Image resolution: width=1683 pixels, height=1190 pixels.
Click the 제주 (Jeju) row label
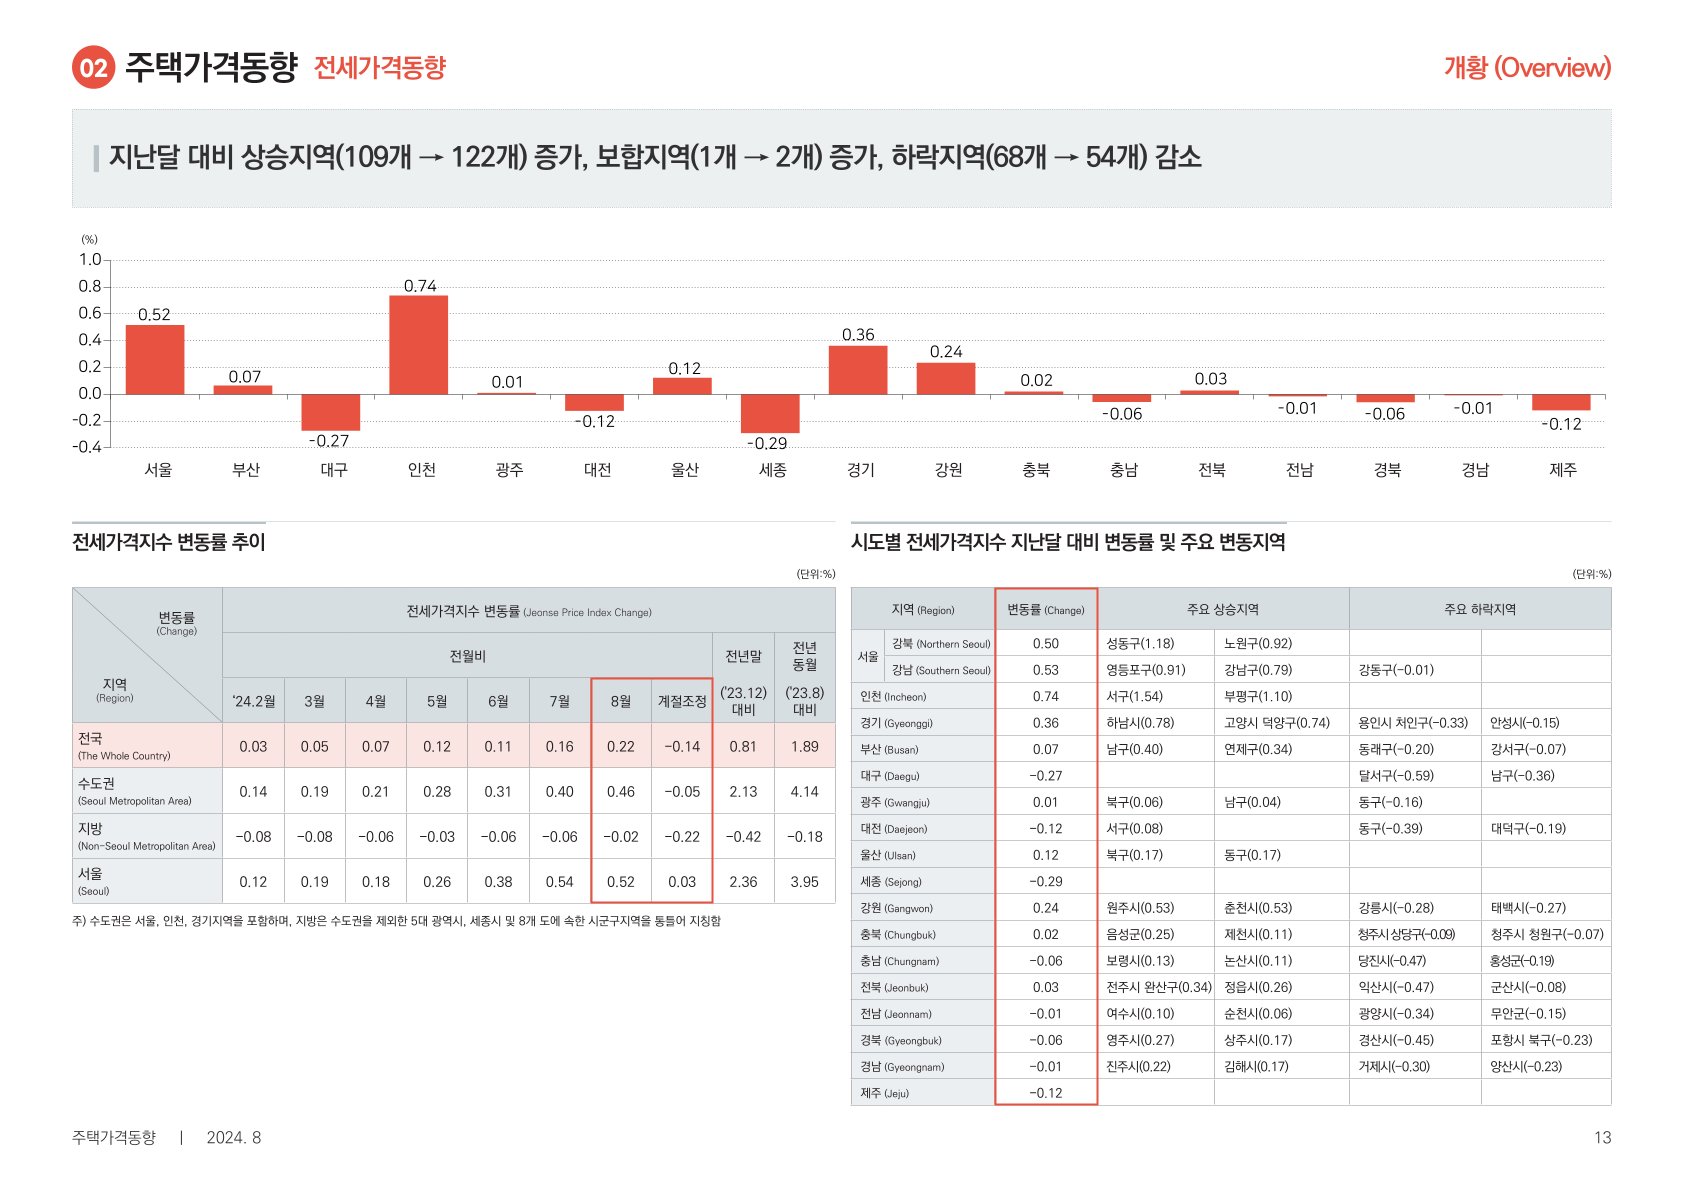(x=884, y=1093)
